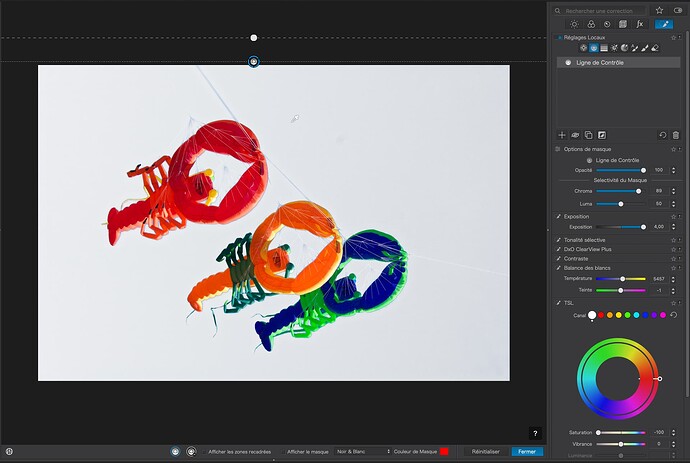The image size is (690, 463).
Task: Toggle visibility dot of Ligne de Contrôle mask
Action: [568, 62]
